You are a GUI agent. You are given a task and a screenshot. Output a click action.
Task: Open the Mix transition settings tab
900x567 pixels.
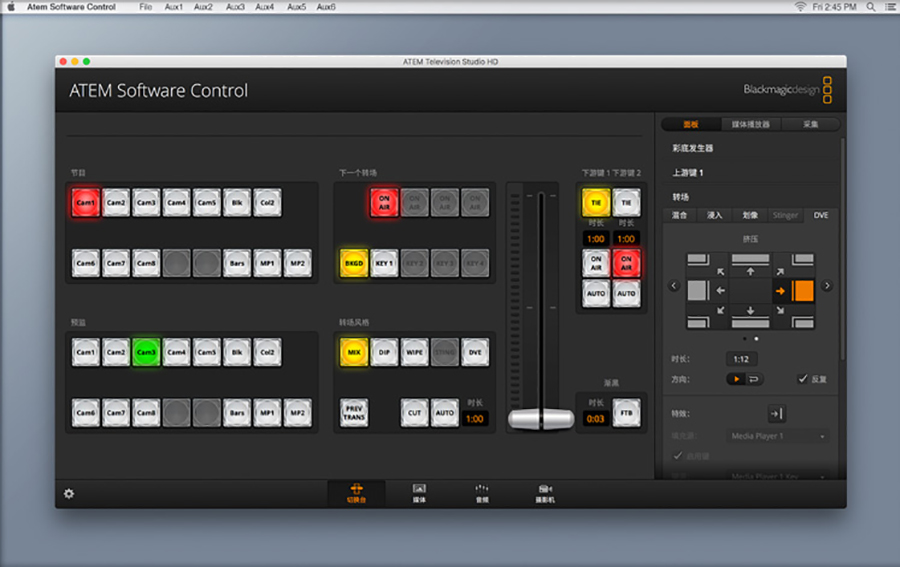click(x=680, y=215)
